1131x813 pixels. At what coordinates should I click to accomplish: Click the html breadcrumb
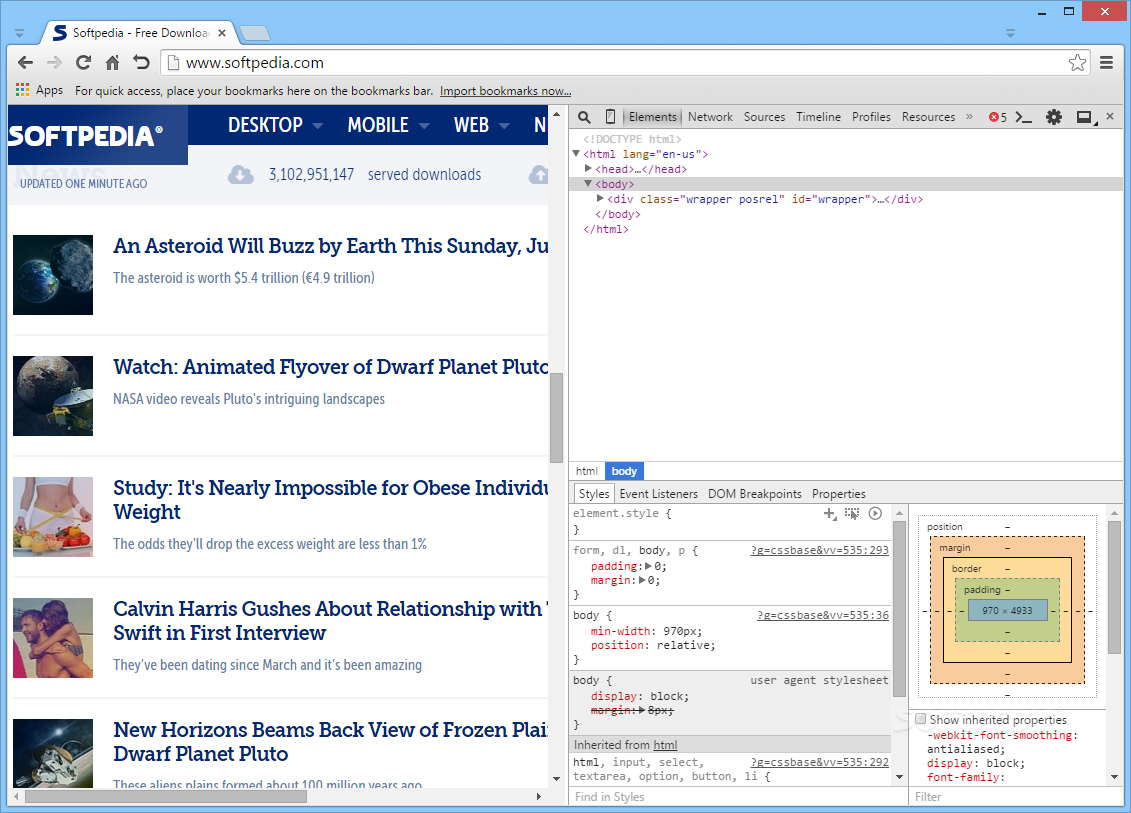[x=586, y=471]
